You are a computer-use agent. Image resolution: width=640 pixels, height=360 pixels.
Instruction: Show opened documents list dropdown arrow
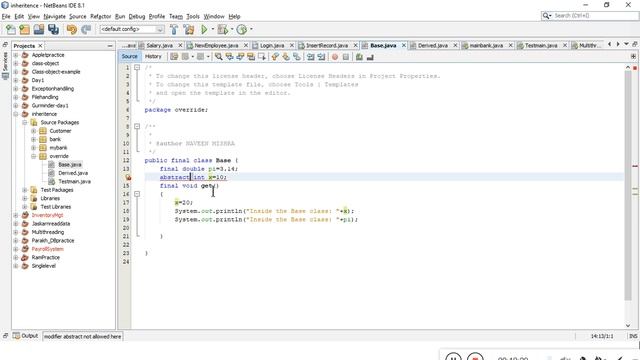click(626, 44)
